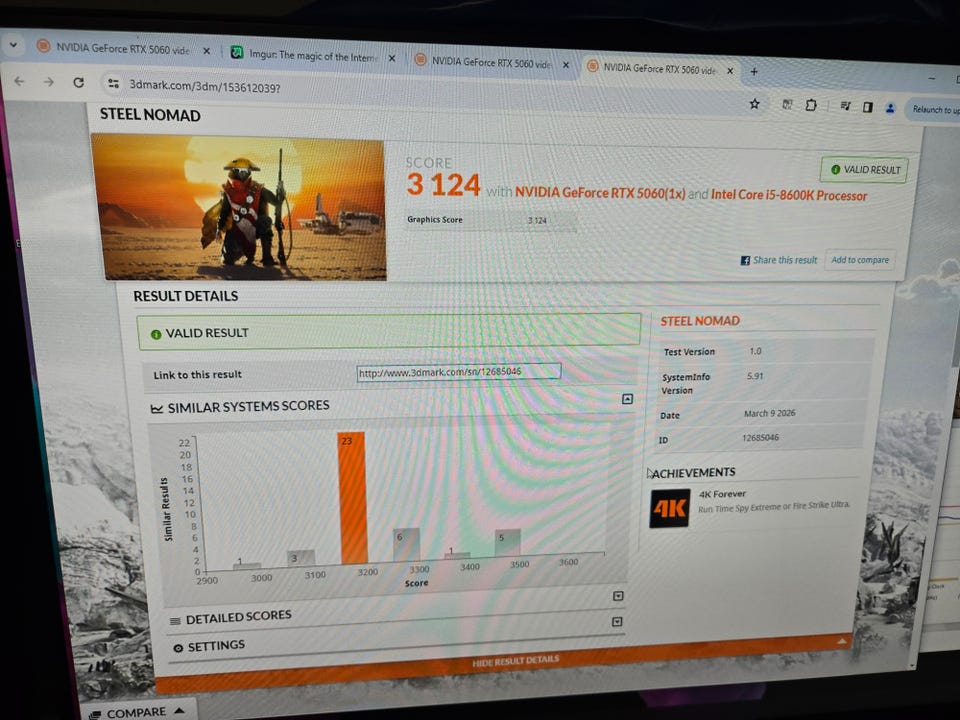Image resolution: width=960 pixels, height=720 pixels.
Task: Click the Test Version 1.0 value
Action: [x=755, y=351]
